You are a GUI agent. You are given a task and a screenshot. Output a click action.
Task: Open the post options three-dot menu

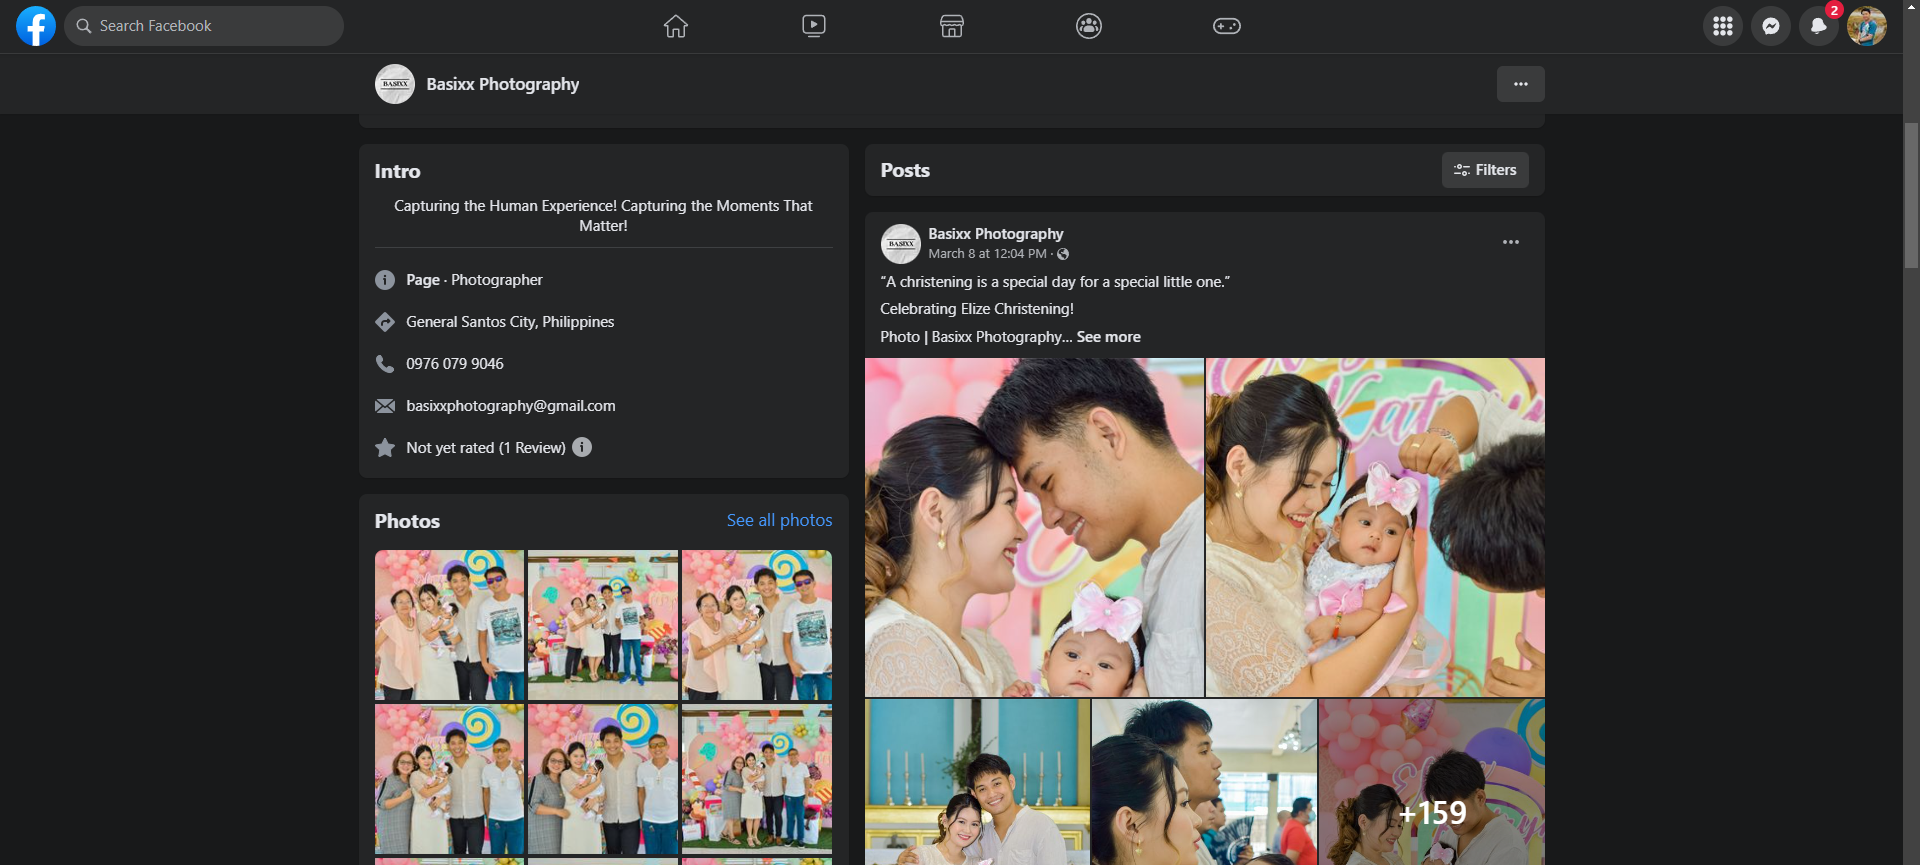coord(1511,242)
